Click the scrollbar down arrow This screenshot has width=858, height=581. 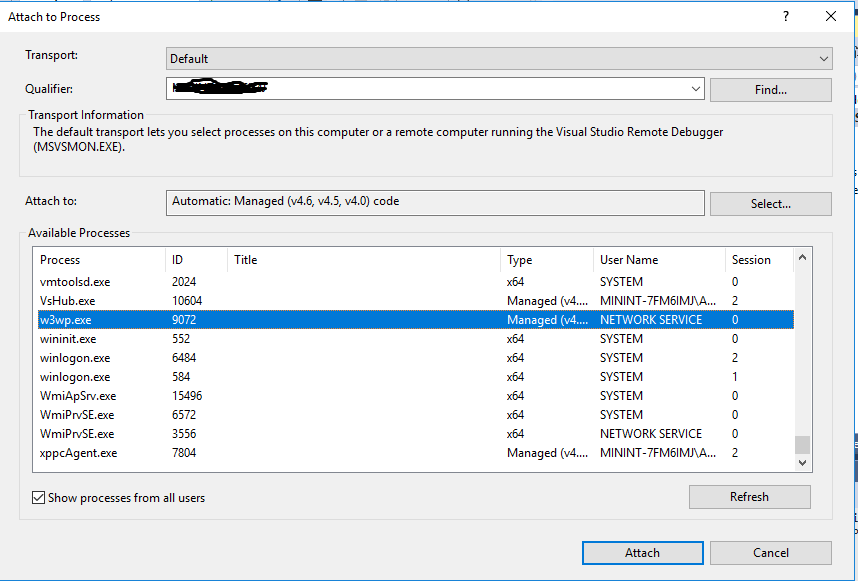pos(803,463)
